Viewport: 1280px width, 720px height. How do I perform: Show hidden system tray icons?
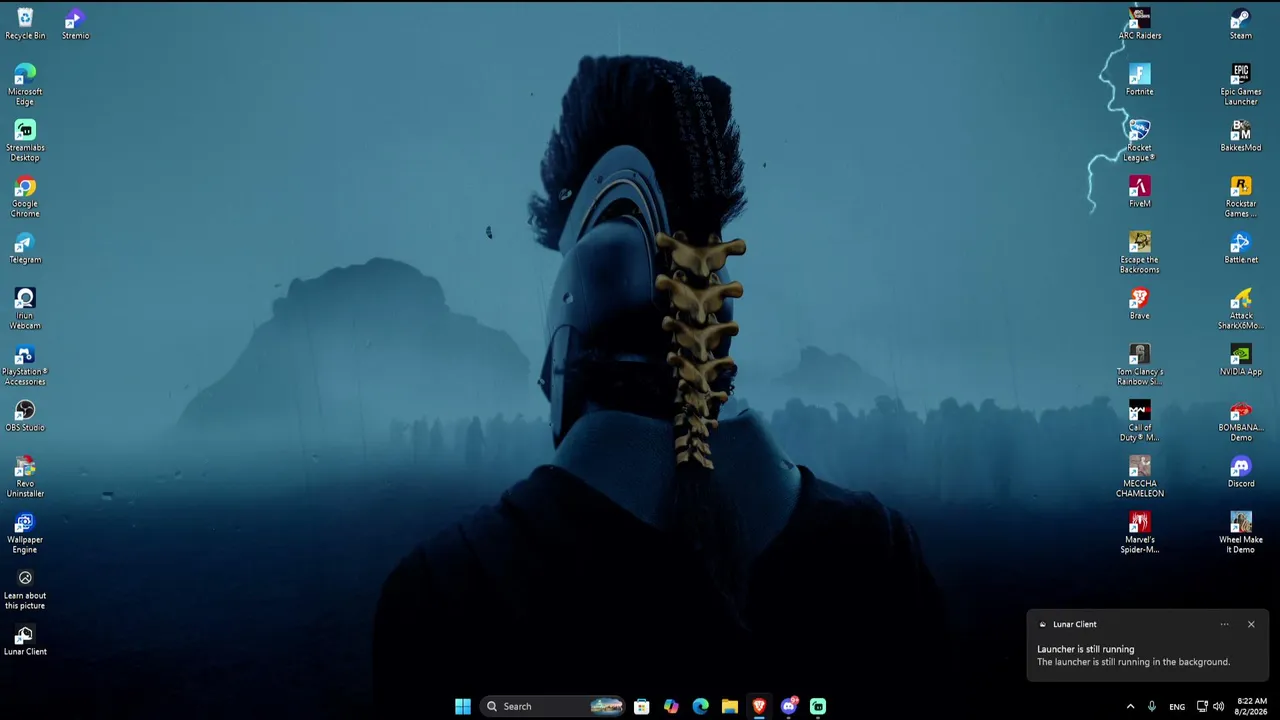click(1131, 706)
